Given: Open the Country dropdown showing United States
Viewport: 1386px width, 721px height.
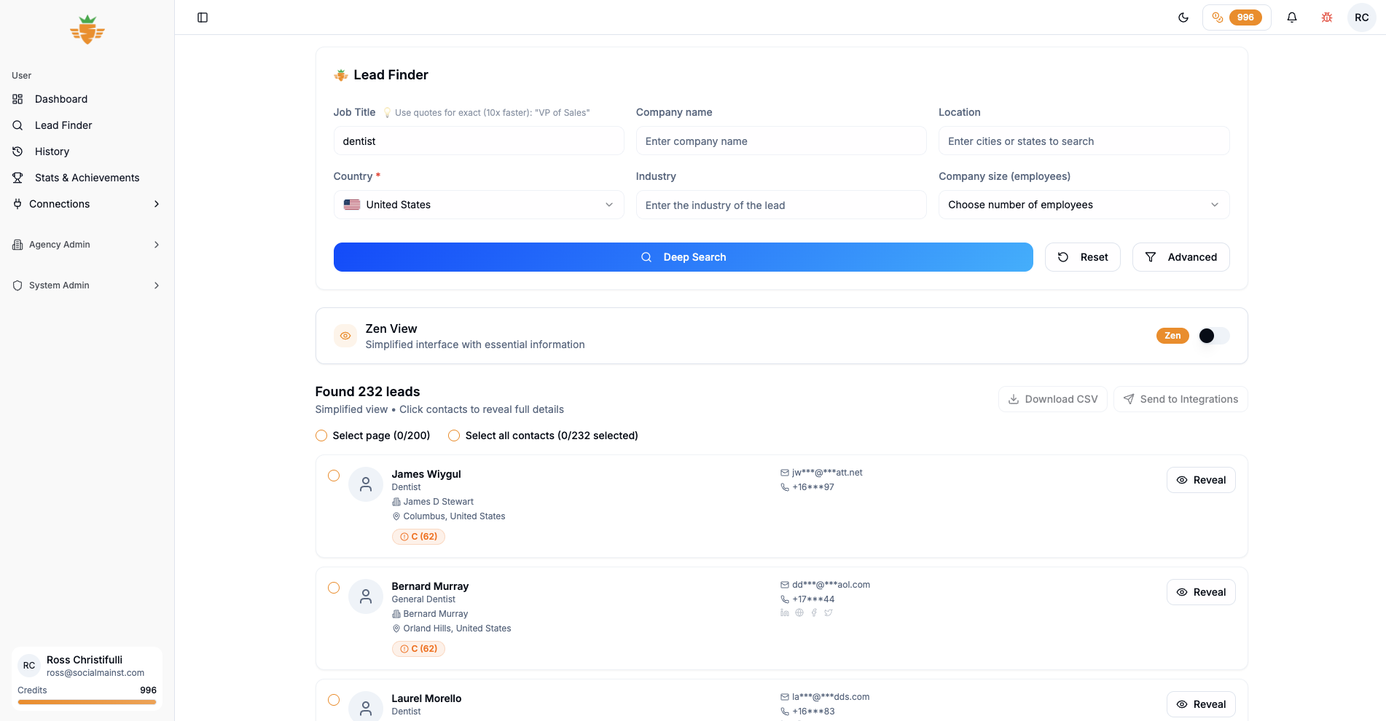Looking at the screenshot, I should click(x=478, y=204).
